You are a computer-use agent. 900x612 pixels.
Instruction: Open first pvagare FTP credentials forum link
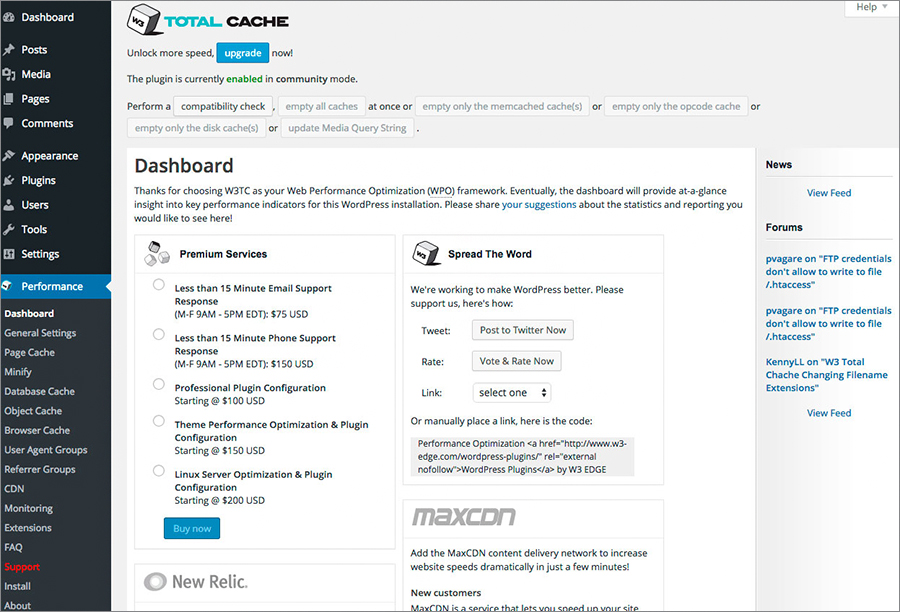point(828,272)
